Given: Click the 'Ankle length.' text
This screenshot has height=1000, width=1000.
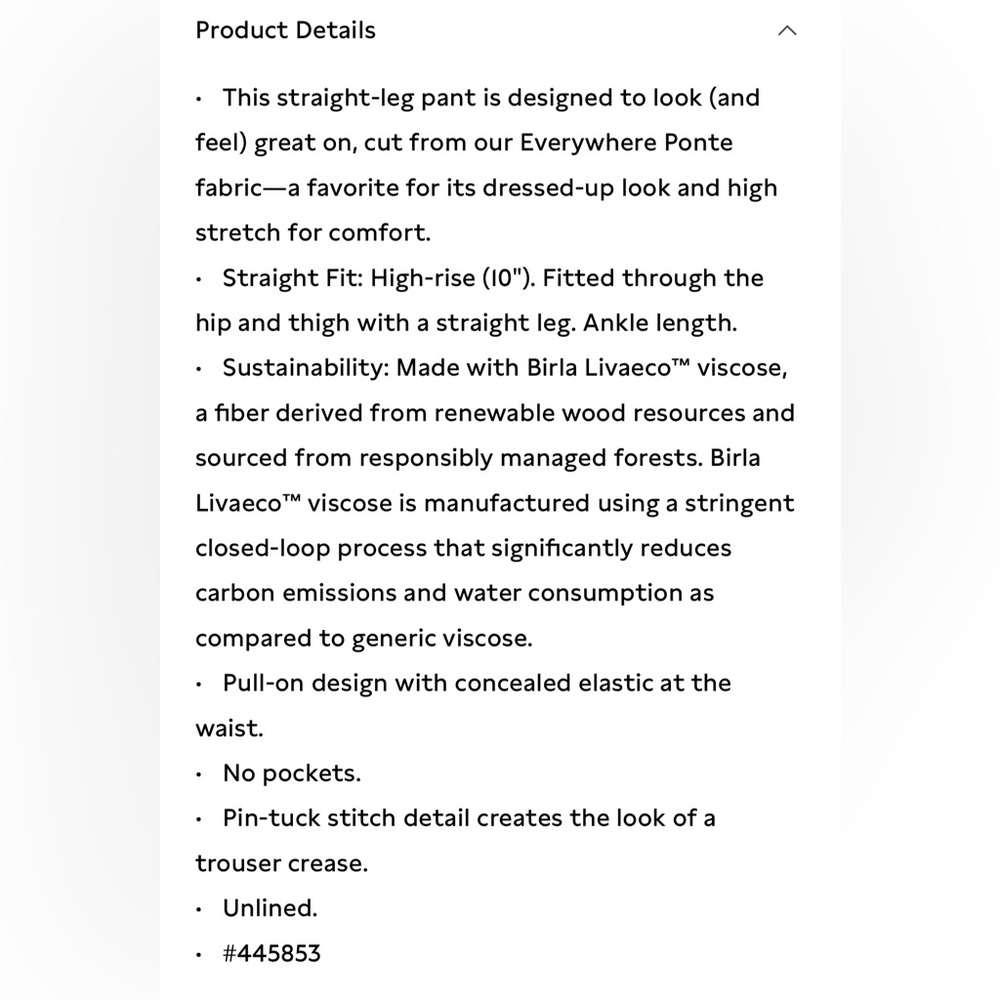Looking at the screenshot, I should tap(659, 323).
